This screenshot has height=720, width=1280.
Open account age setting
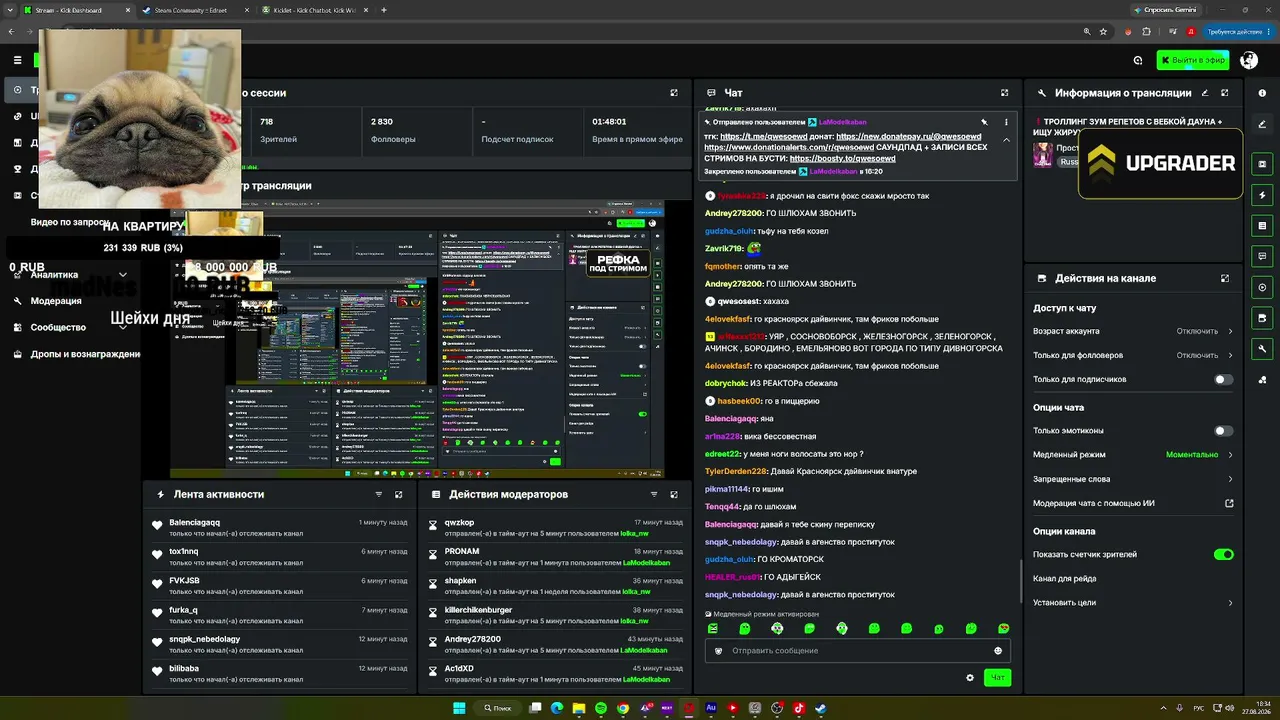coord(1133,331)
